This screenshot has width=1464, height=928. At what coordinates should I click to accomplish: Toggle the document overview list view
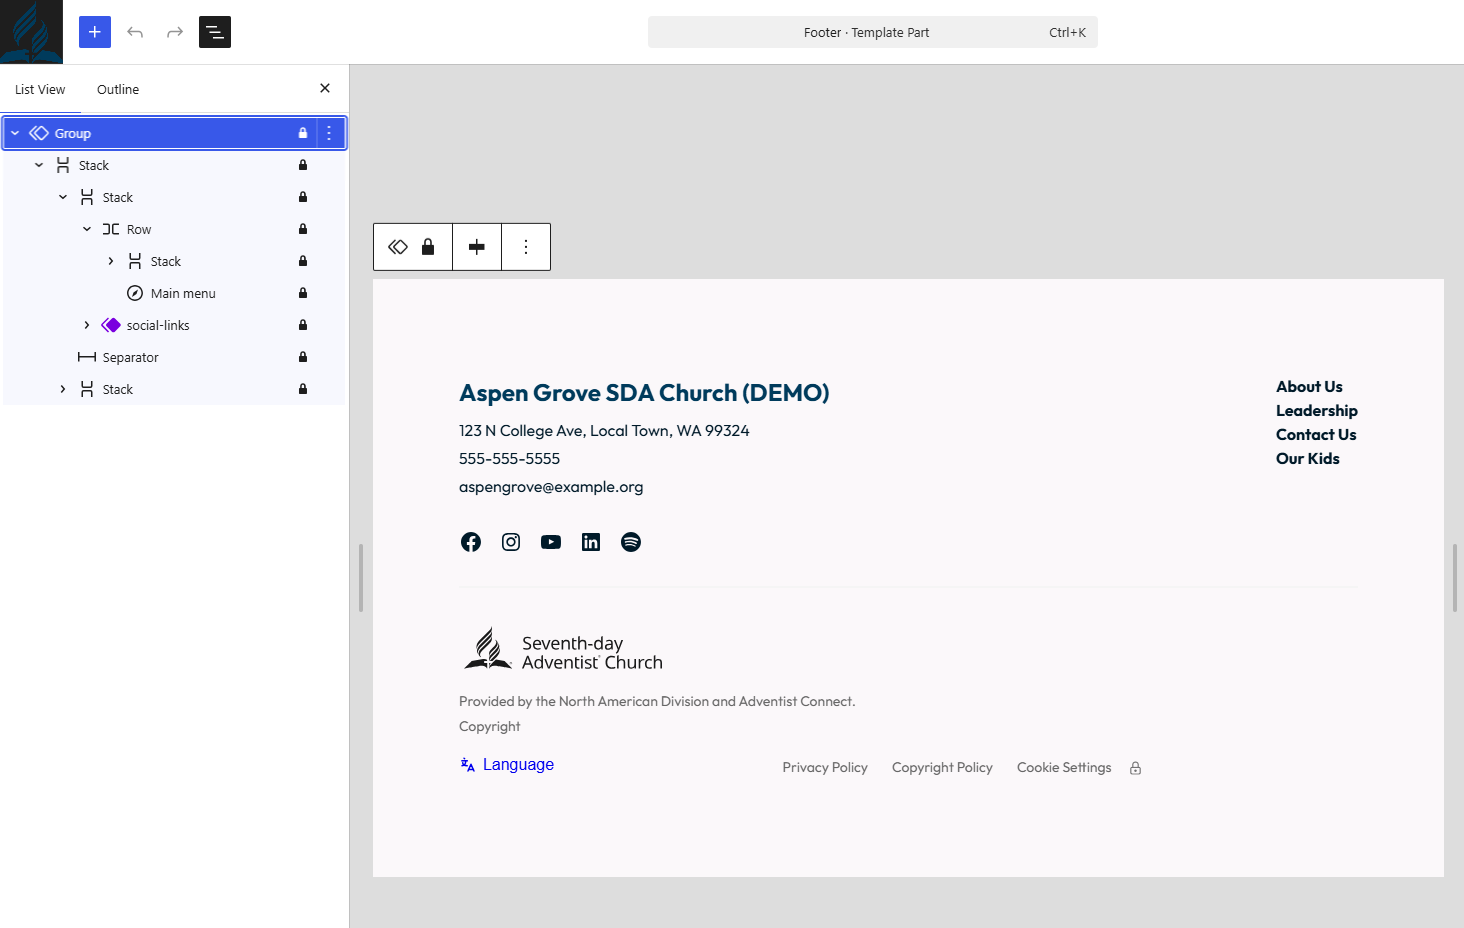click(x=215, y=32)
